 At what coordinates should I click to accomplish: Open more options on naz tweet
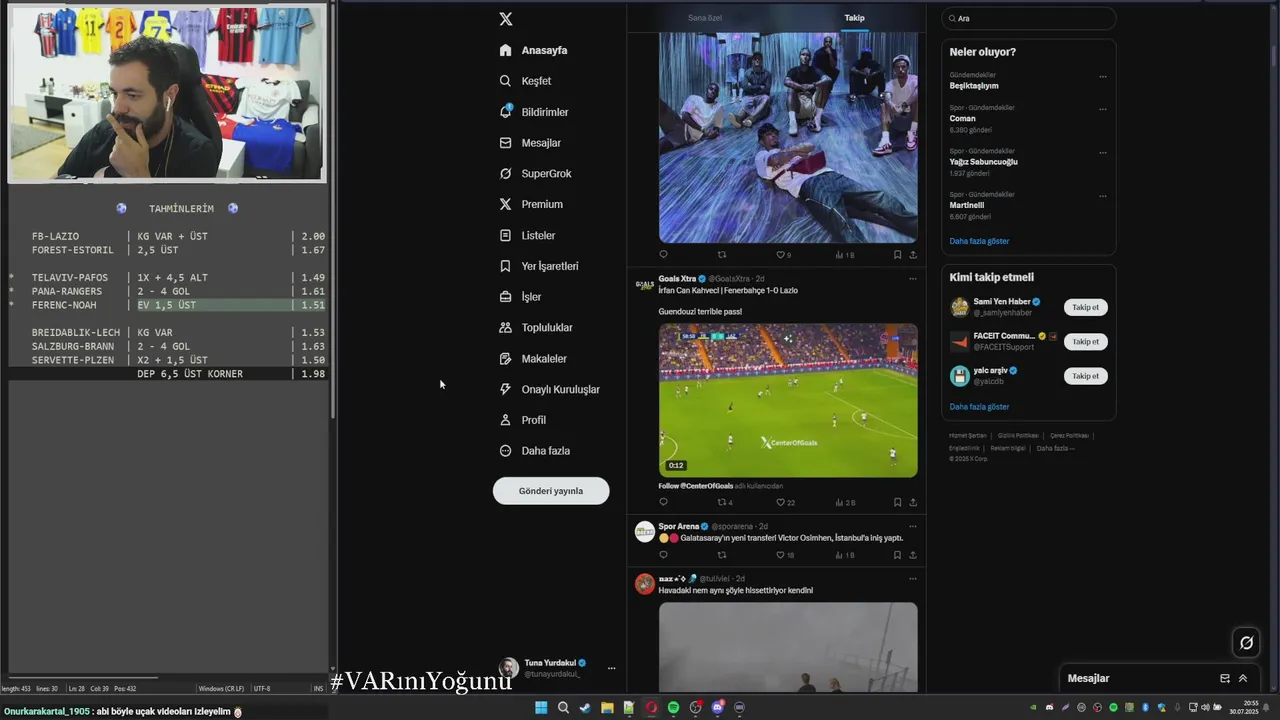click(x=912, y=578)
